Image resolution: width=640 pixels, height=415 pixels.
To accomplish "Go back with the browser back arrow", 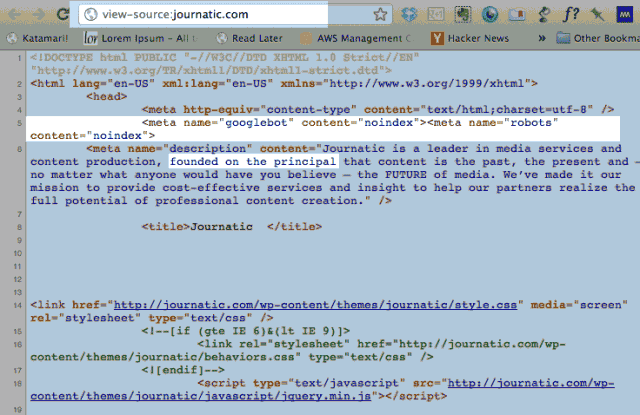I will [x=14, y=15].
